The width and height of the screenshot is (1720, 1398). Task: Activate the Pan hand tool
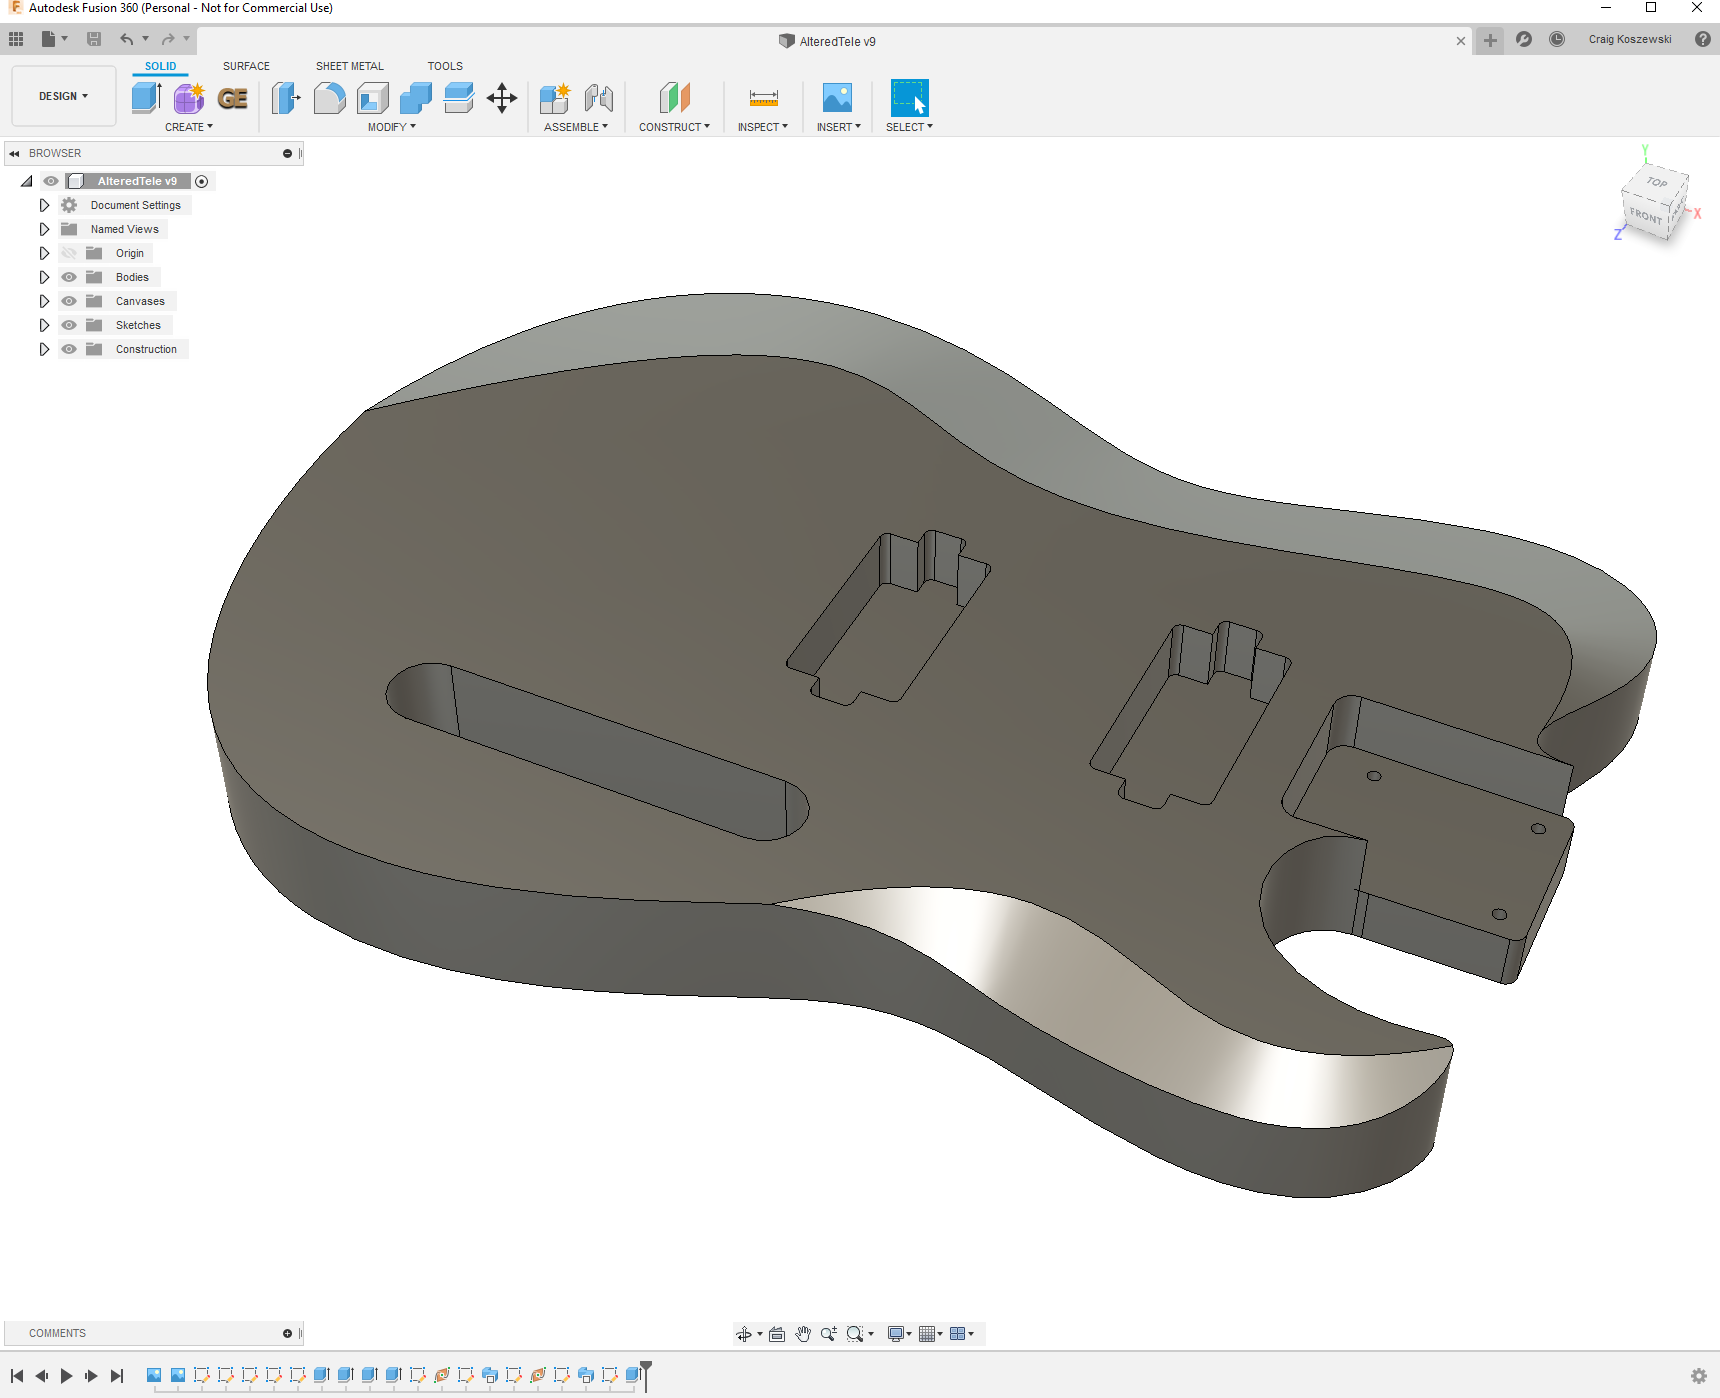803,1334
